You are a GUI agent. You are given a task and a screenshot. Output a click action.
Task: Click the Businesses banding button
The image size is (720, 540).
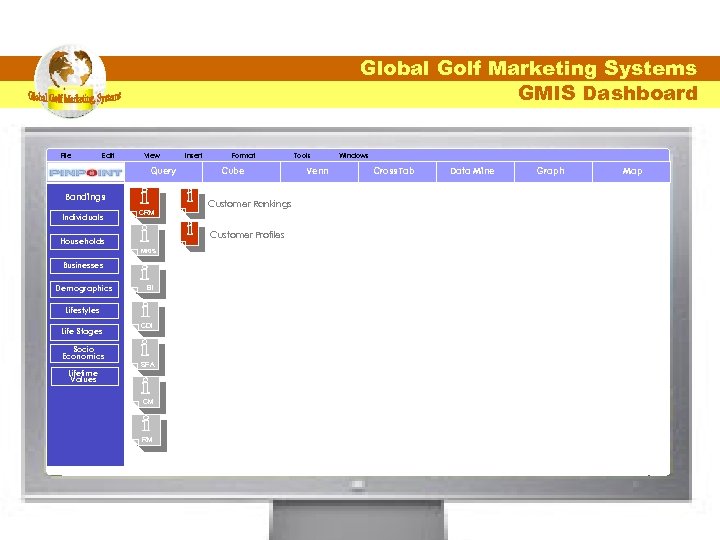pos(84,265)
